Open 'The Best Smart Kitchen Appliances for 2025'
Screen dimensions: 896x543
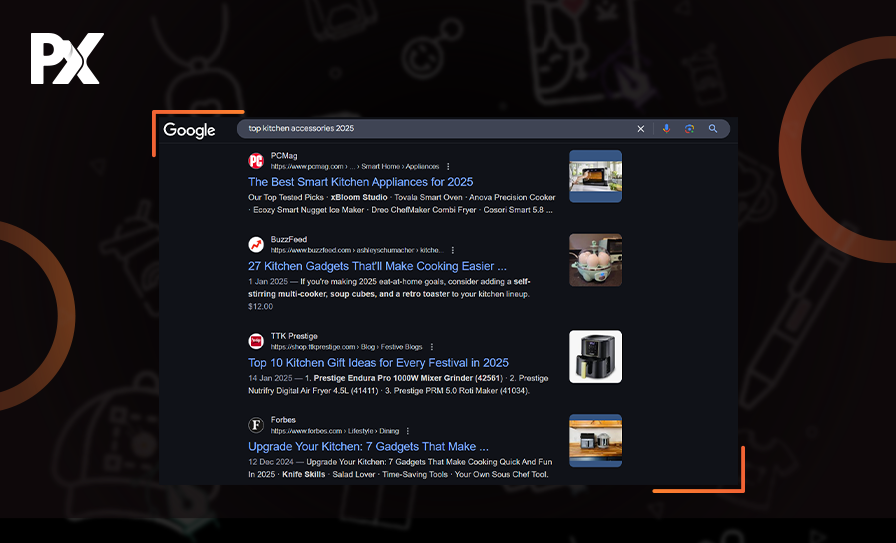tap(360, 182)
